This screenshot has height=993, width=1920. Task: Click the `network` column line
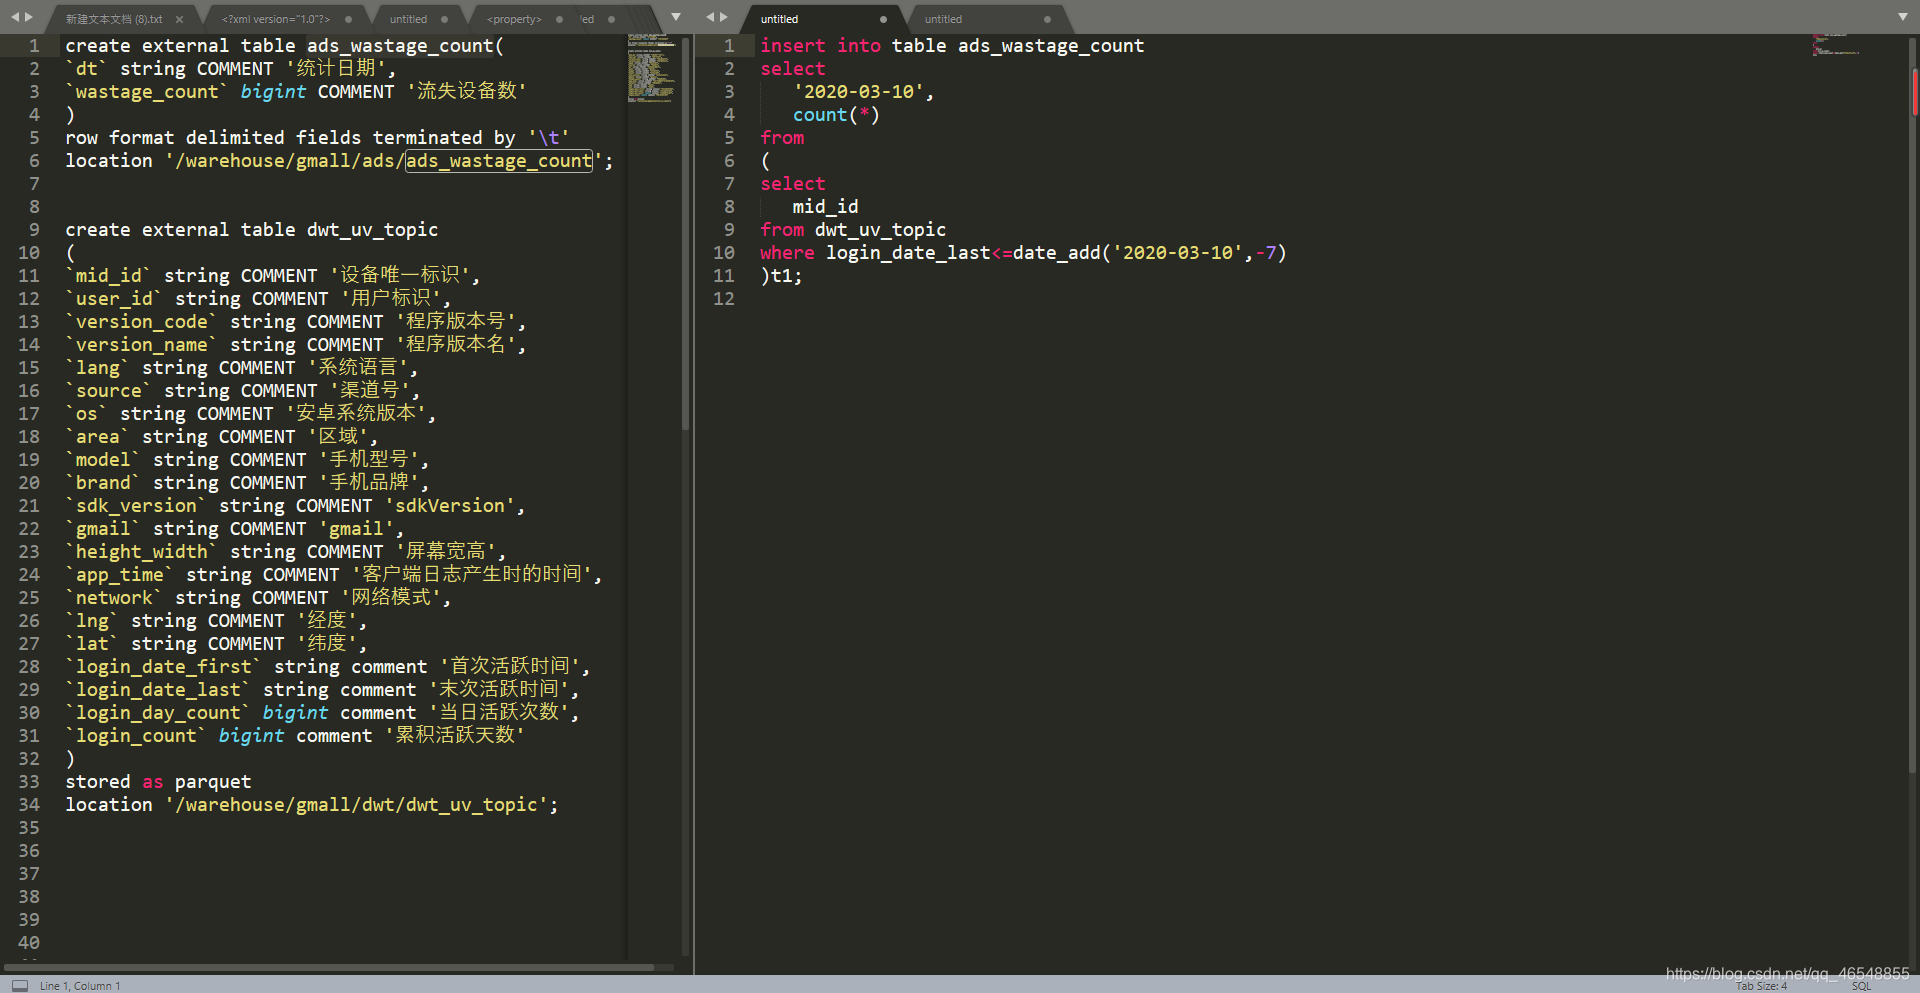click(x=258, y=598)
